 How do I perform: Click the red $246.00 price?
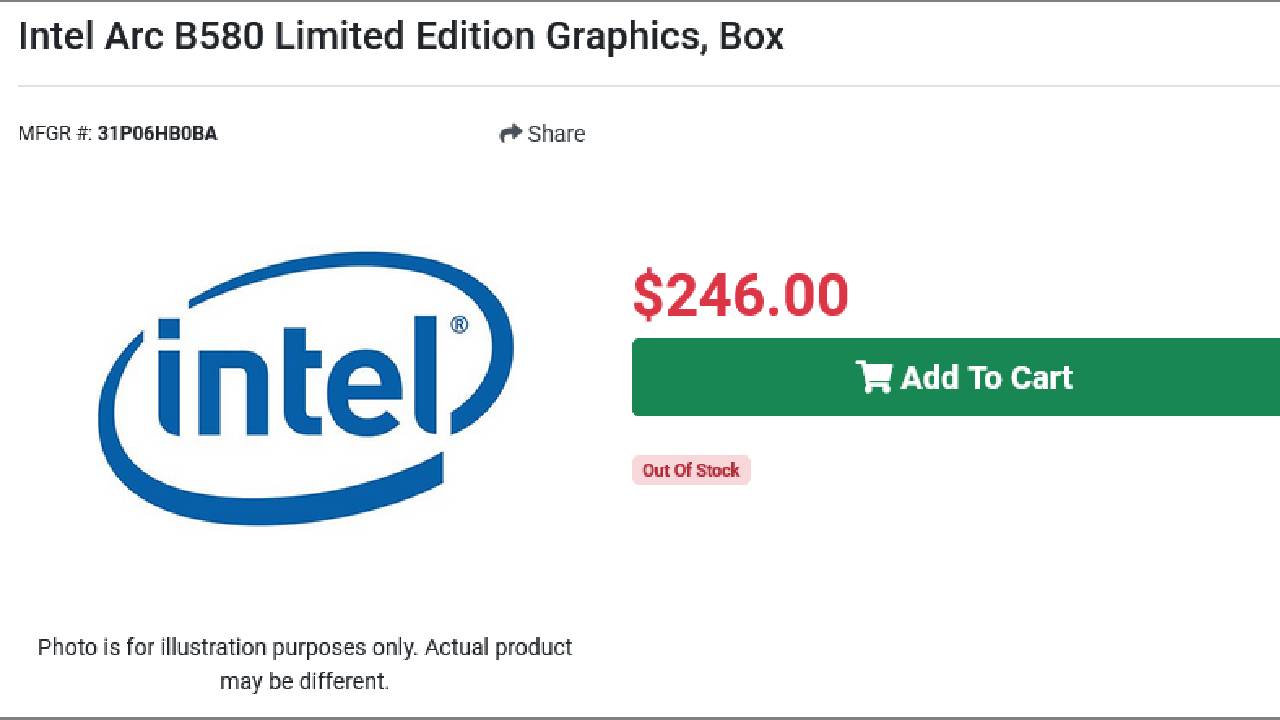(740, 295)
